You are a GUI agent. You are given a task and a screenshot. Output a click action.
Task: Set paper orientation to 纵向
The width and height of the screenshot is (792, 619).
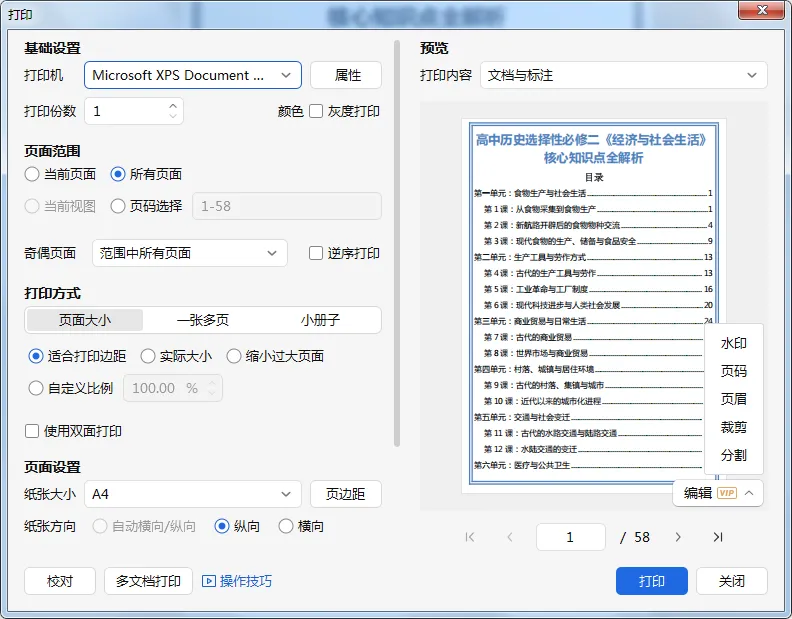(x=222, y=526)
